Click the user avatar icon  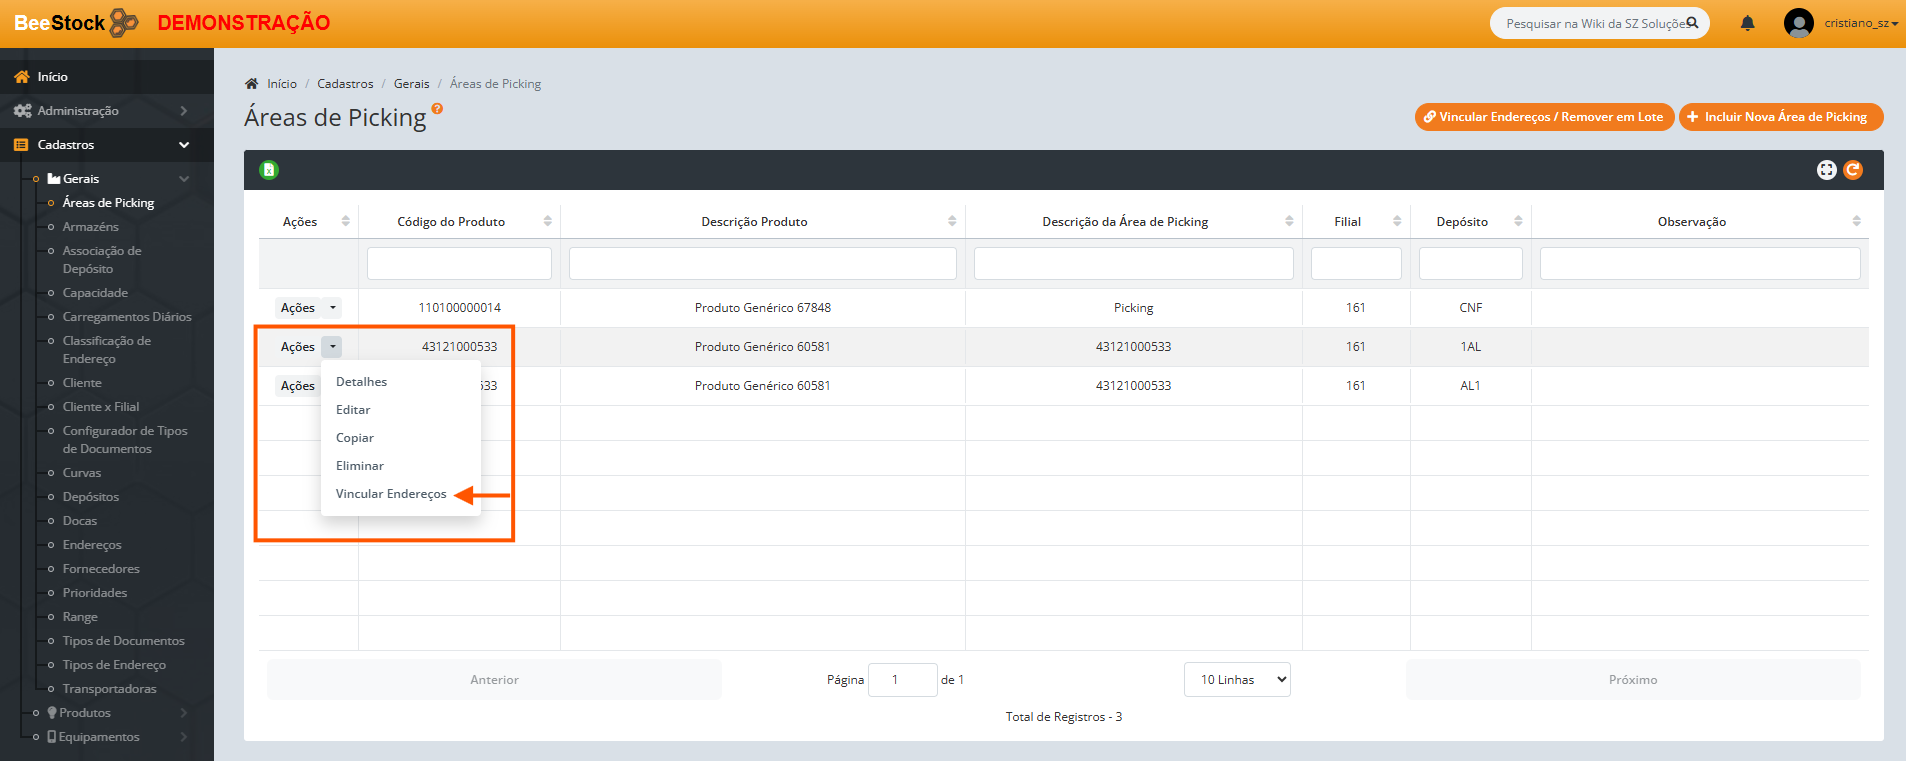coord(1798,23)
